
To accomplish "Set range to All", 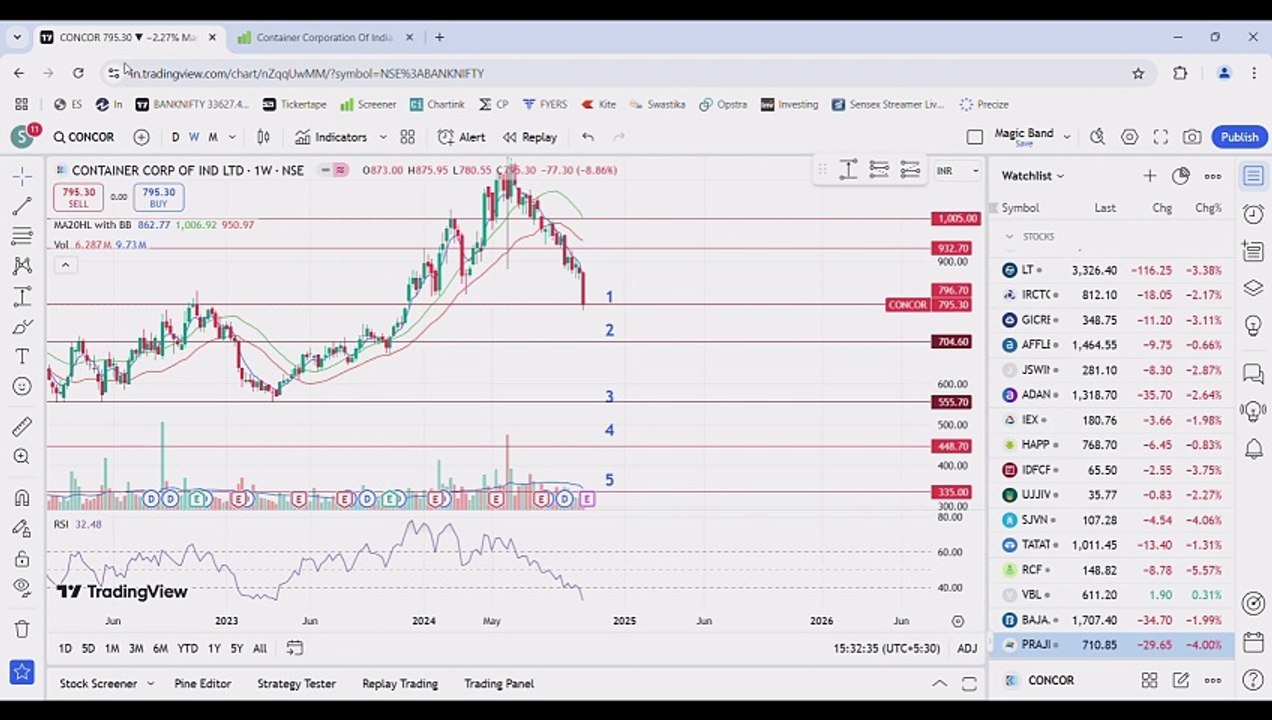I will click(x=260, y=649).
